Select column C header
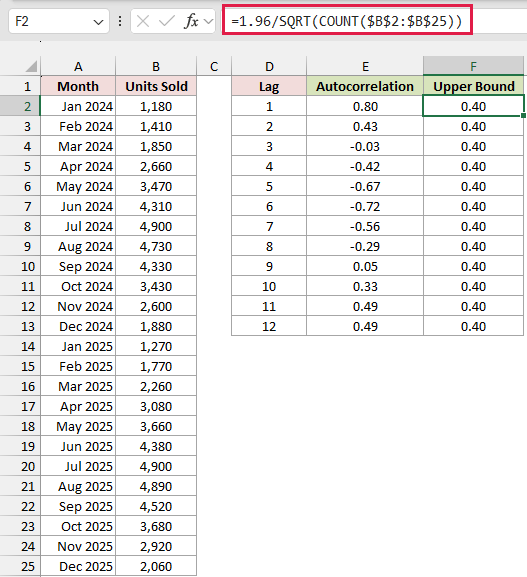 [214, 66]
